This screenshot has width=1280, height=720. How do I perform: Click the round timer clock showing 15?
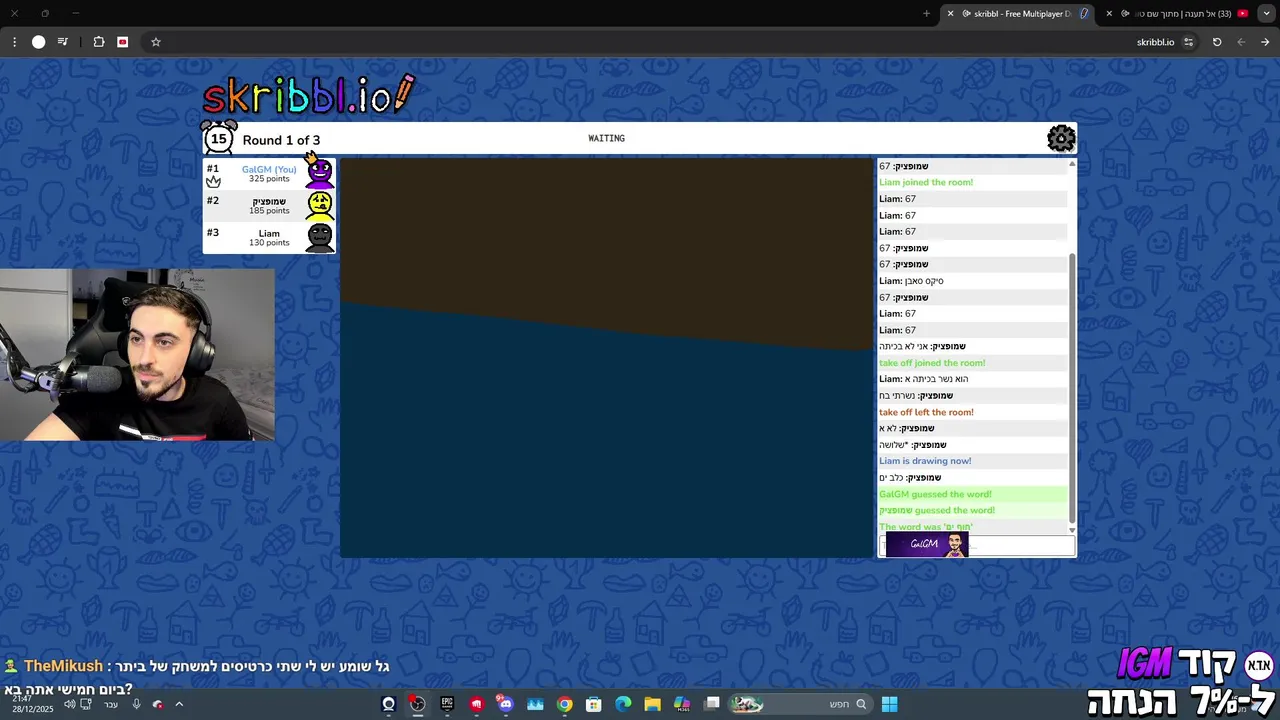point(219,138)
